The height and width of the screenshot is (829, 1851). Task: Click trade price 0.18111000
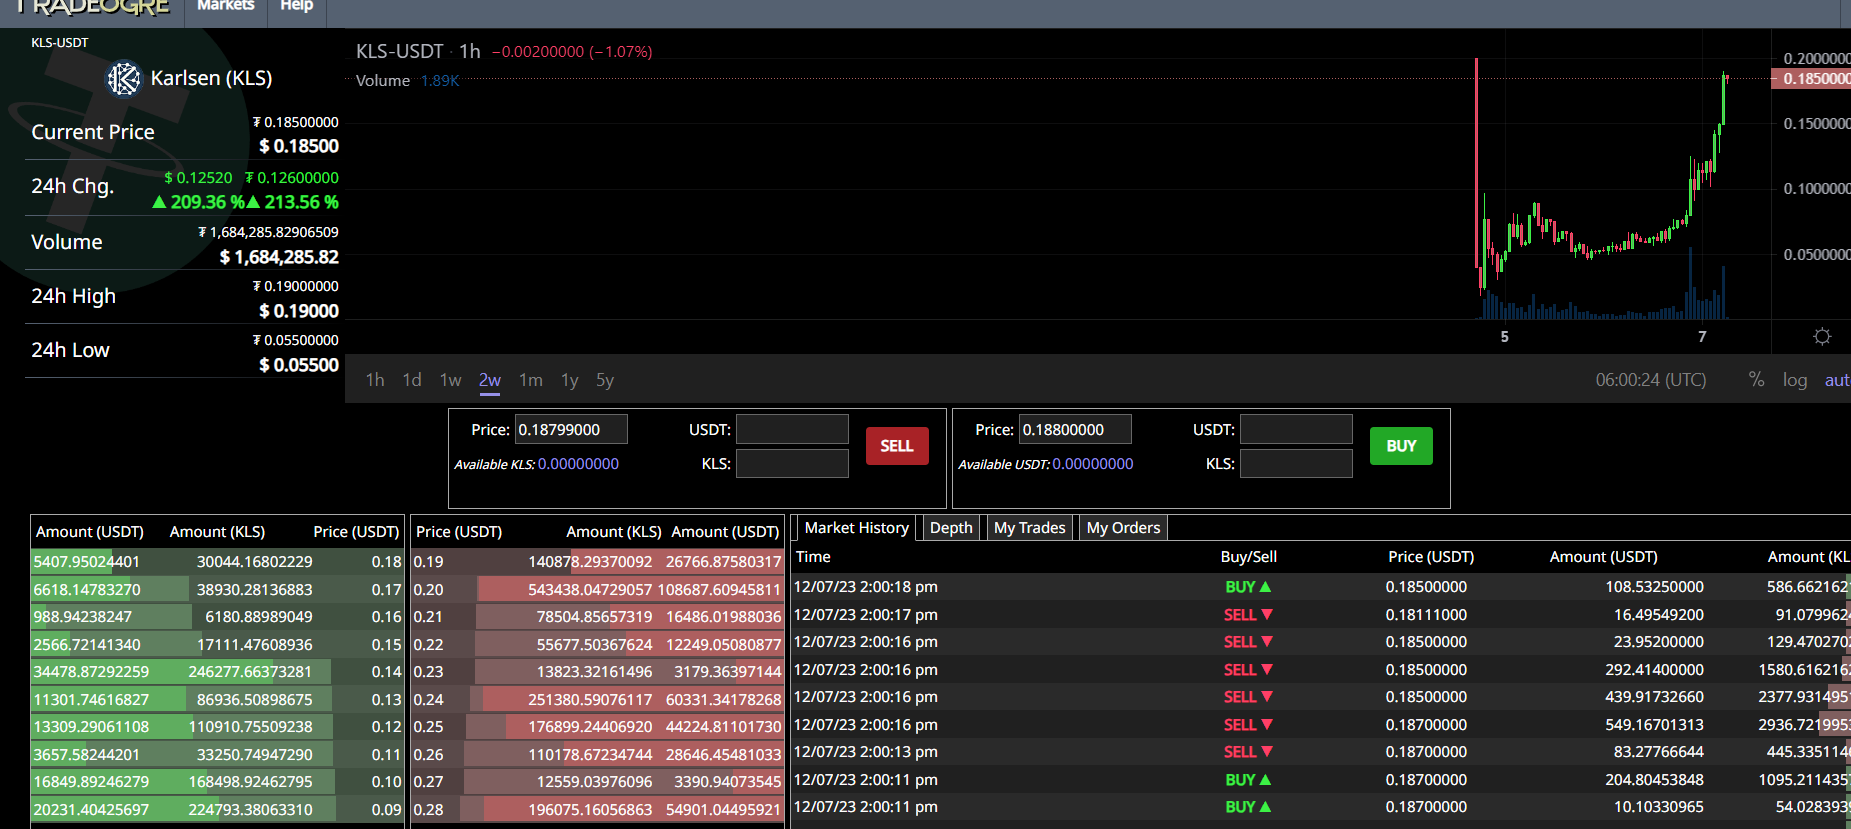(1426, 615)
